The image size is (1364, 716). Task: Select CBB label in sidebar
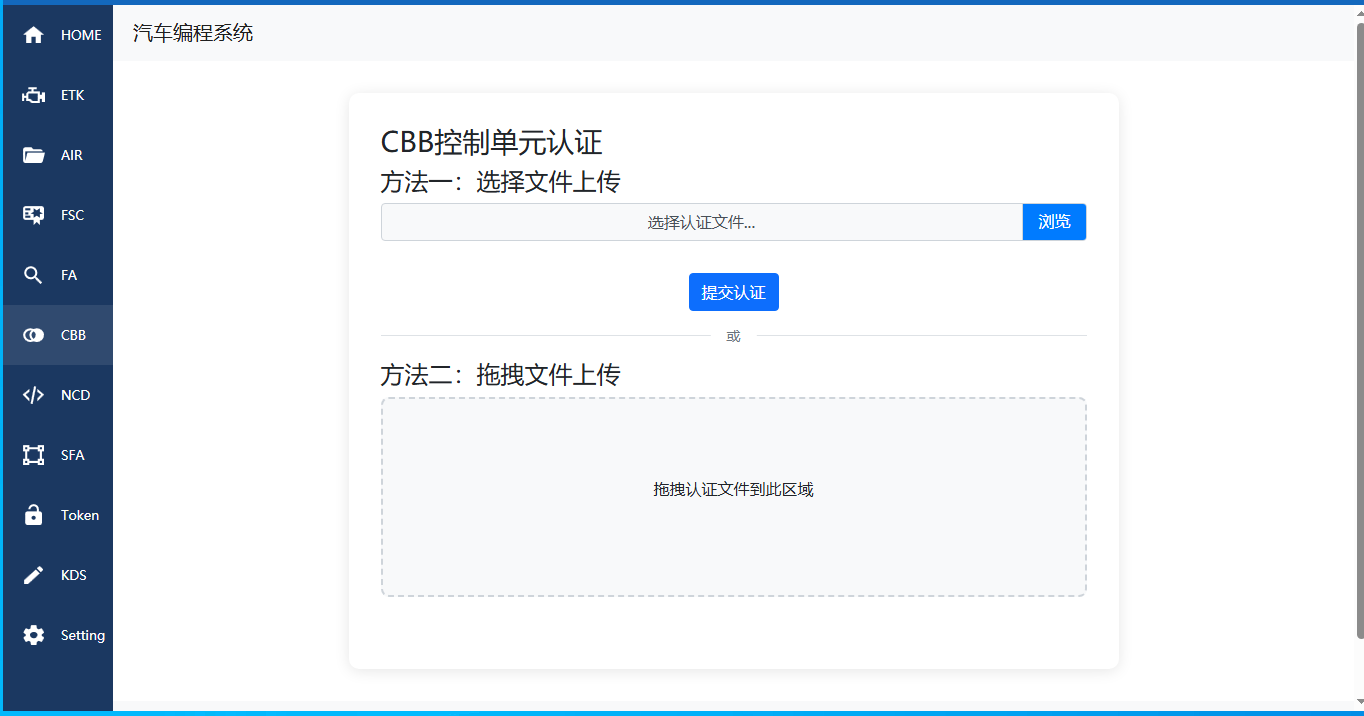click(x=73, y=335)
